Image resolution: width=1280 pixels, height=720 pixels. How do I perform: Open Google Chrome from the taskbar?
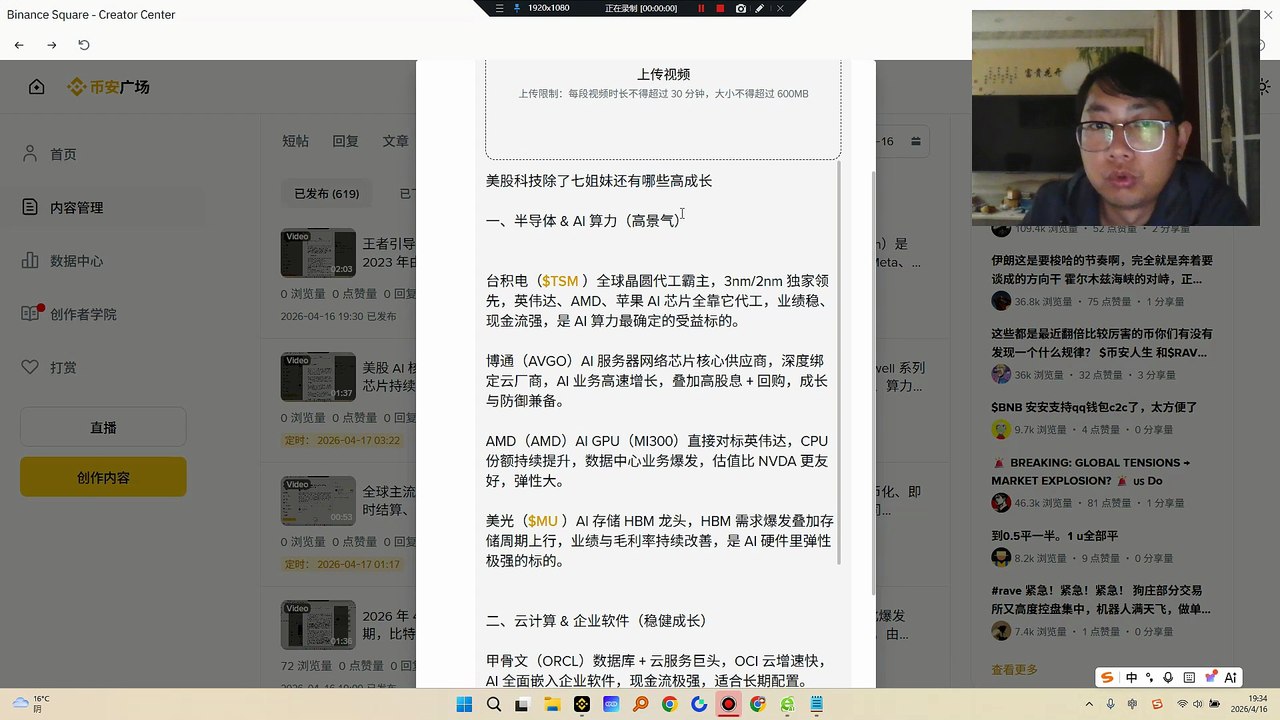coord(670,704)
